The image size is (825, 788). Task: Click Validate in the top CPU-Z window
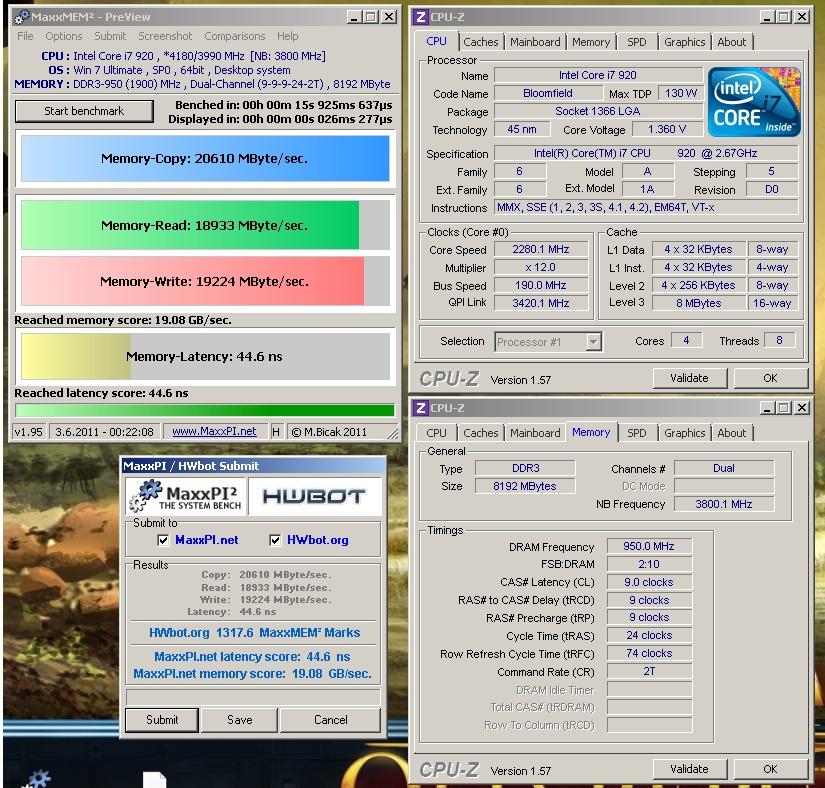689,378
